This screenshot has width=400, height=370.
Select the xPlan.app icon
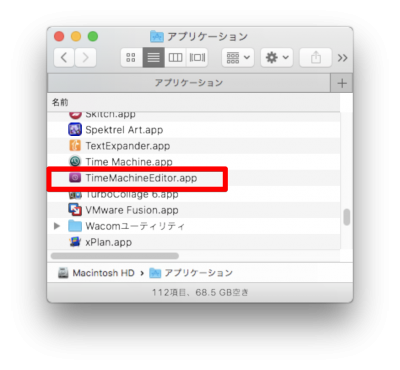tap(75, 242)
